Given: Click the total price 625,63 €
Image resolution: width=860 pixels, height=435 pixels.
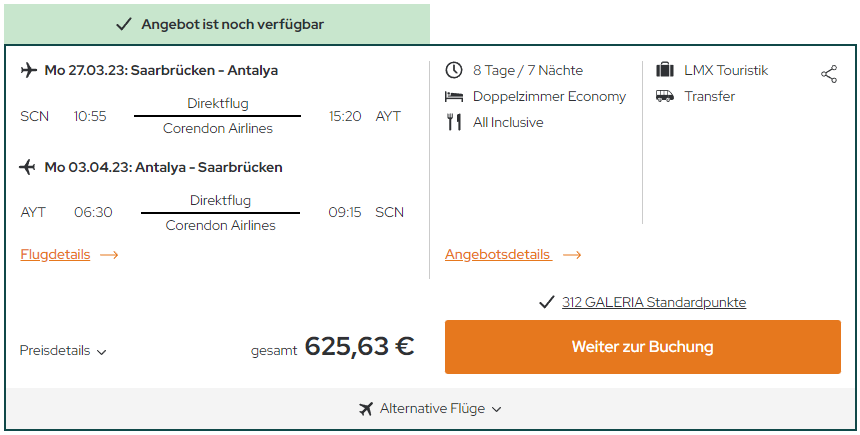Looking at the screenshot, I should [359, 347].
